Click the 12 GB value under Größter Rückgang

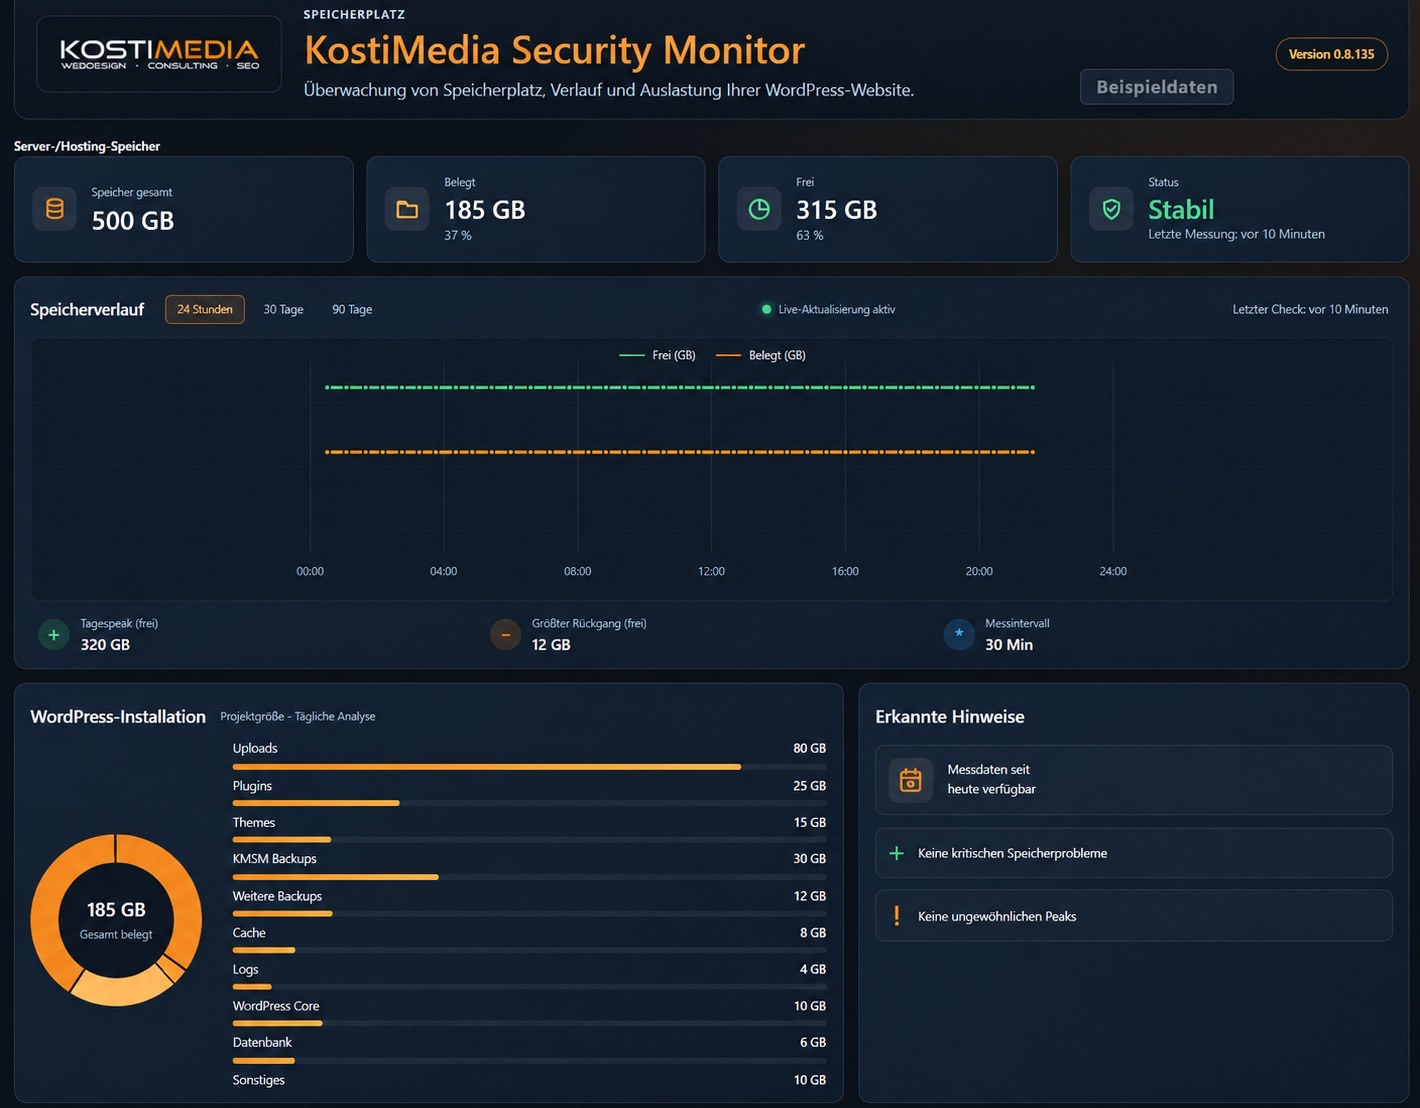551,645
